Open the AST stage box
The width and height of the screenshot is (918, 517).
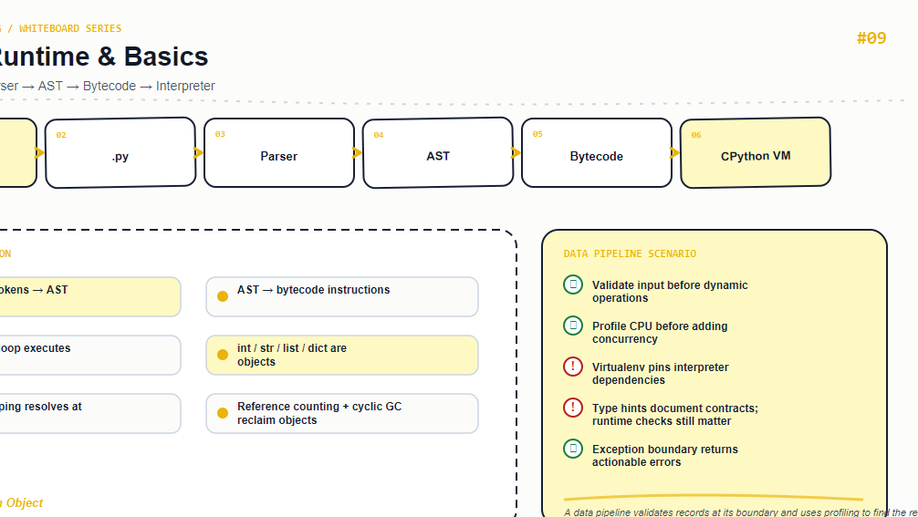tap(438, 153)
